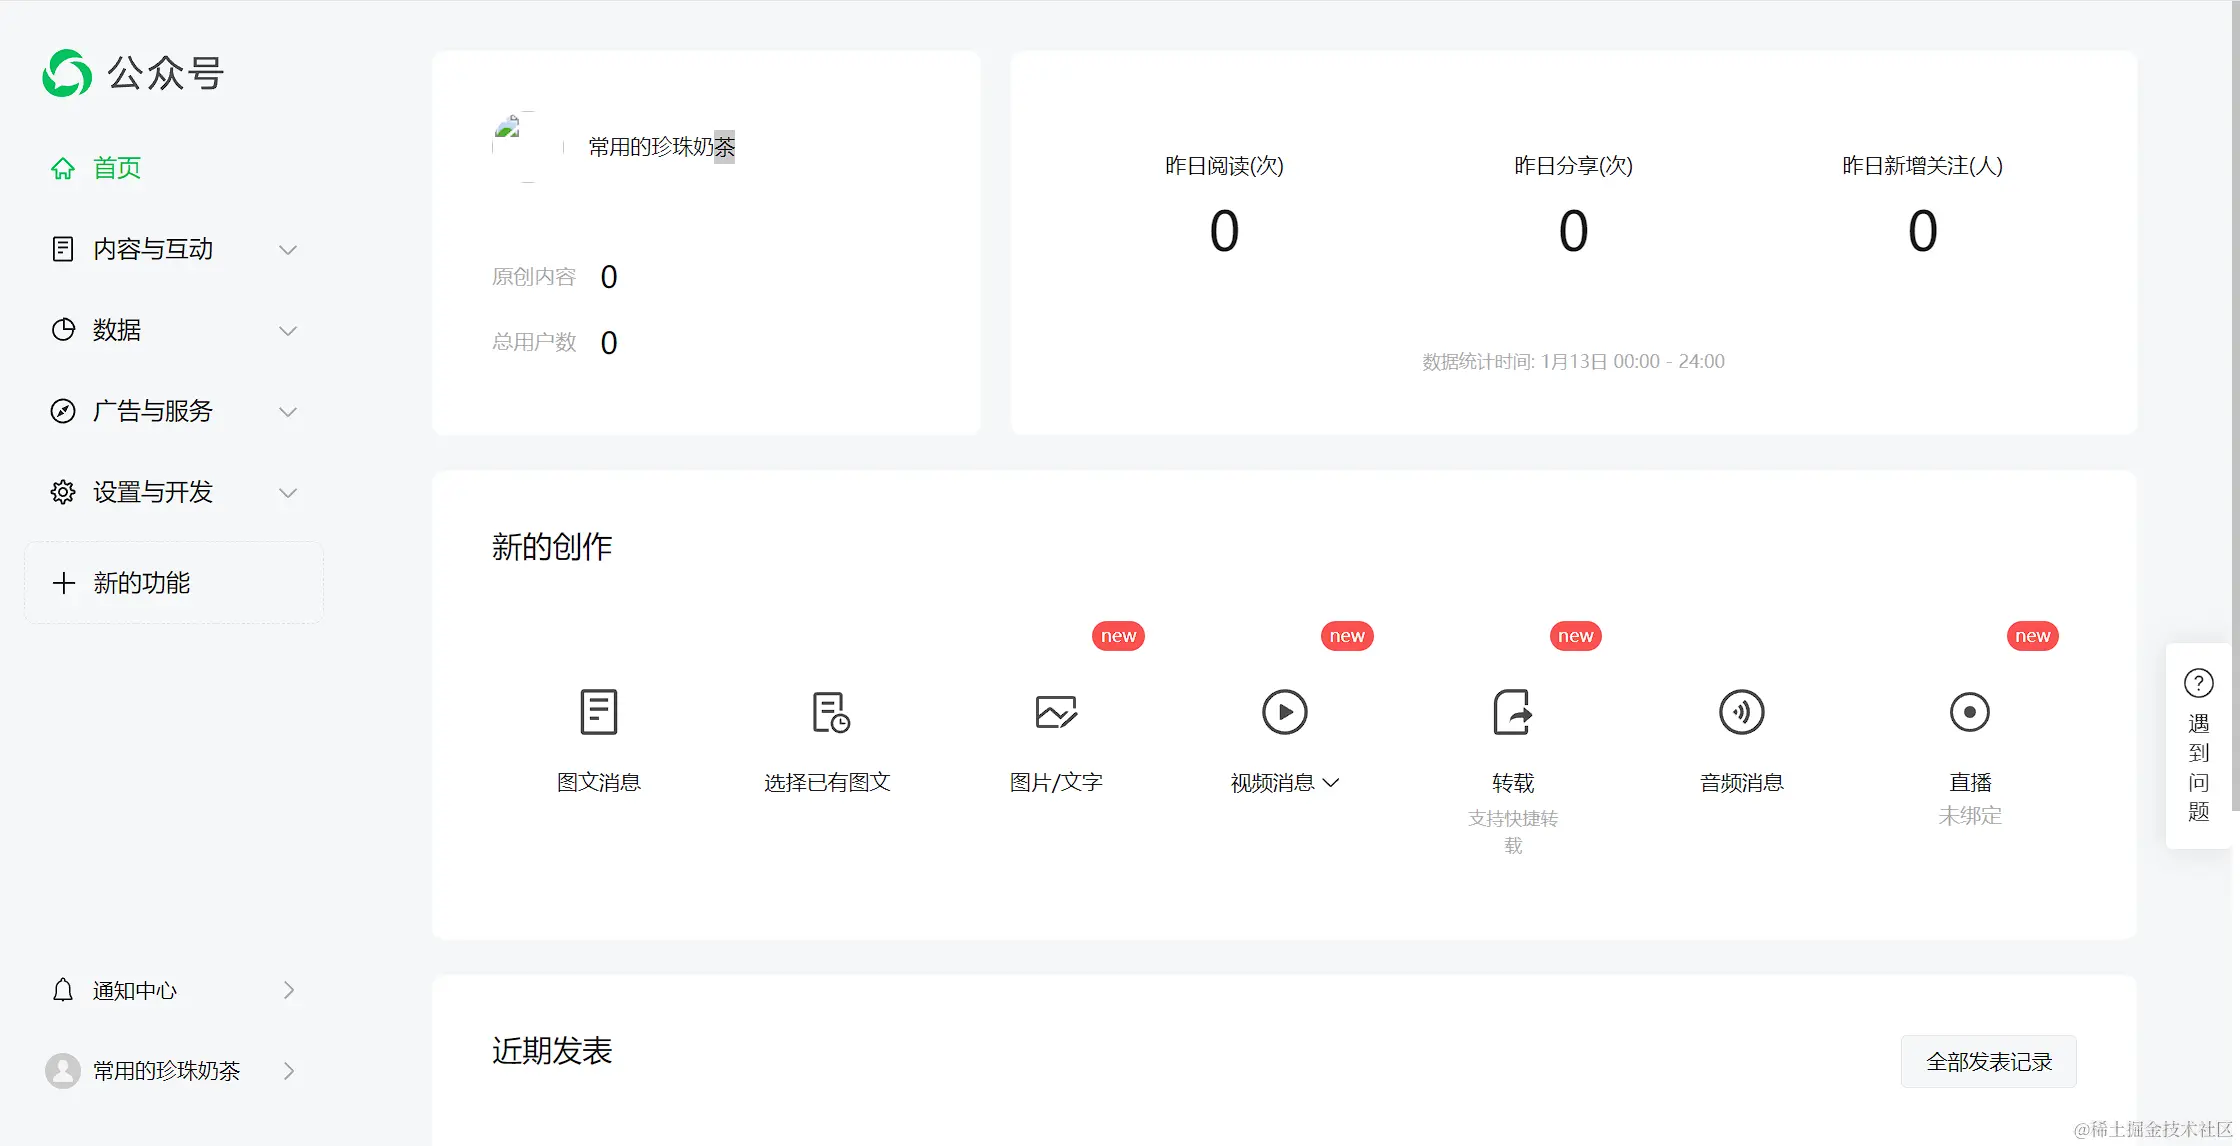
Task: Go to the 首页 home menu item
Action: point(116,168)
